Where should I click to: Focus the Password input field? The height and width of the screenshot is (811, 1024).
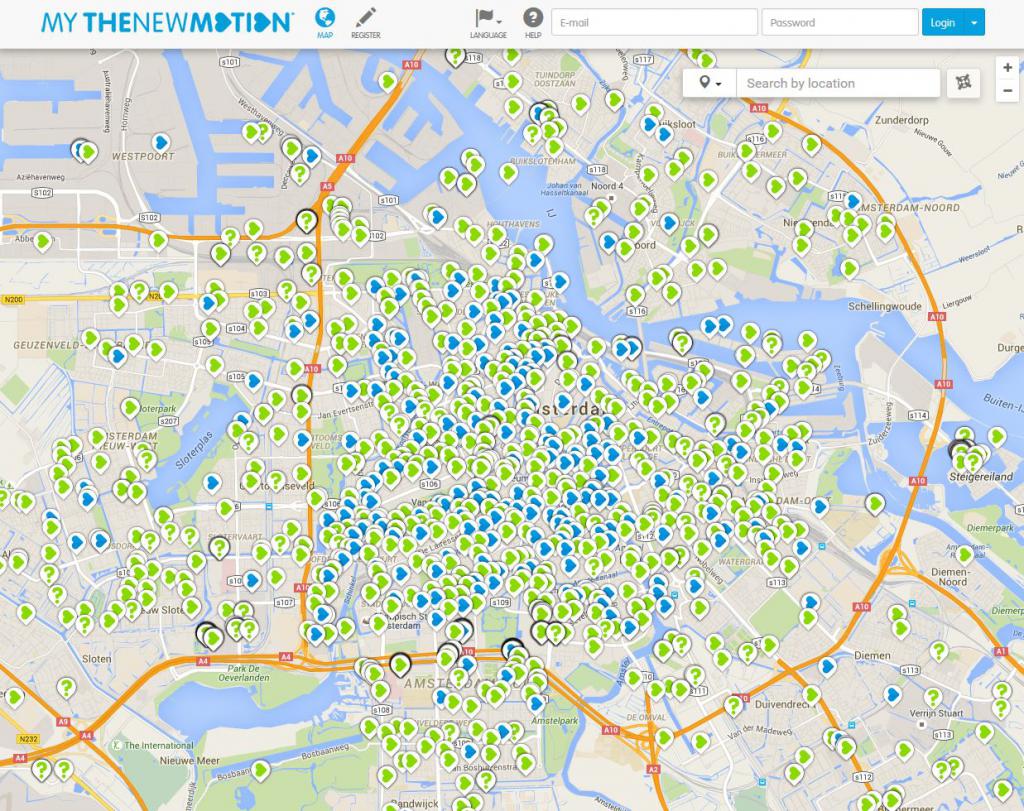pos(840,22)
